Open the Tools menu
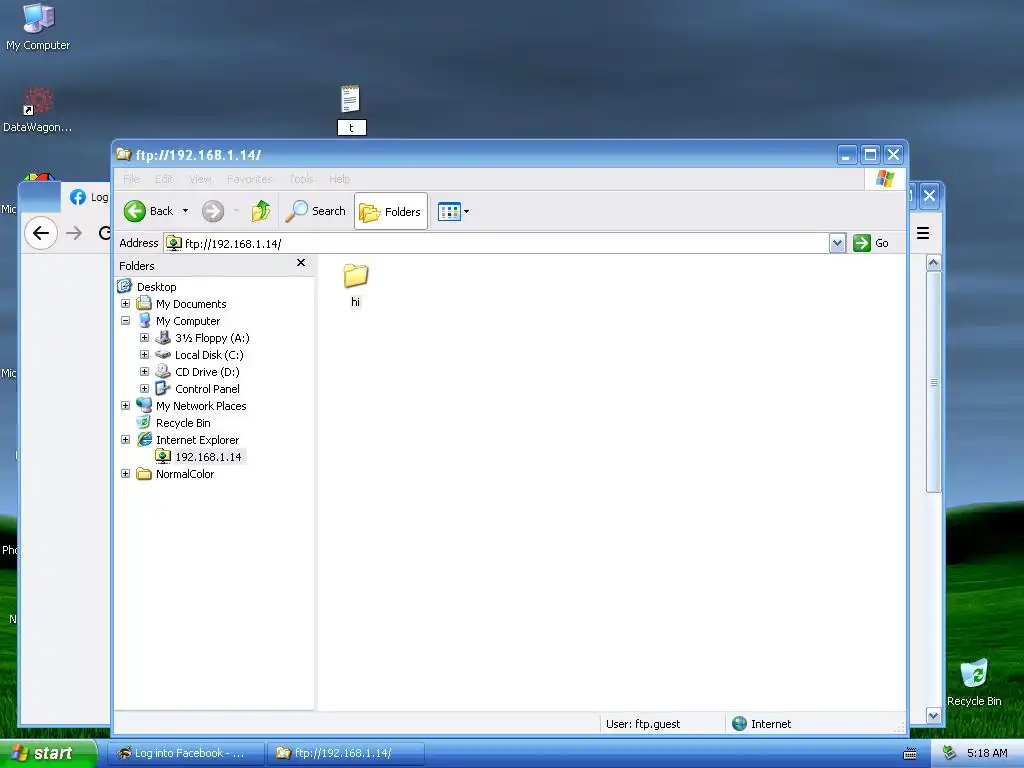Screen dimensions: 1024x768 point(301,179)
